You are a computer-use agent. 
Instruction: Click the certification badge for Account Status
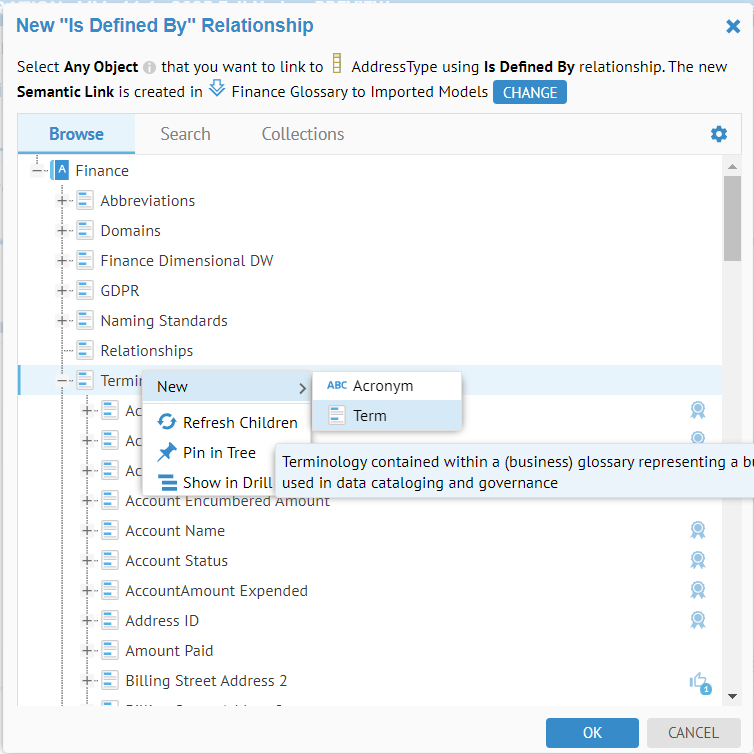[698, 560]
